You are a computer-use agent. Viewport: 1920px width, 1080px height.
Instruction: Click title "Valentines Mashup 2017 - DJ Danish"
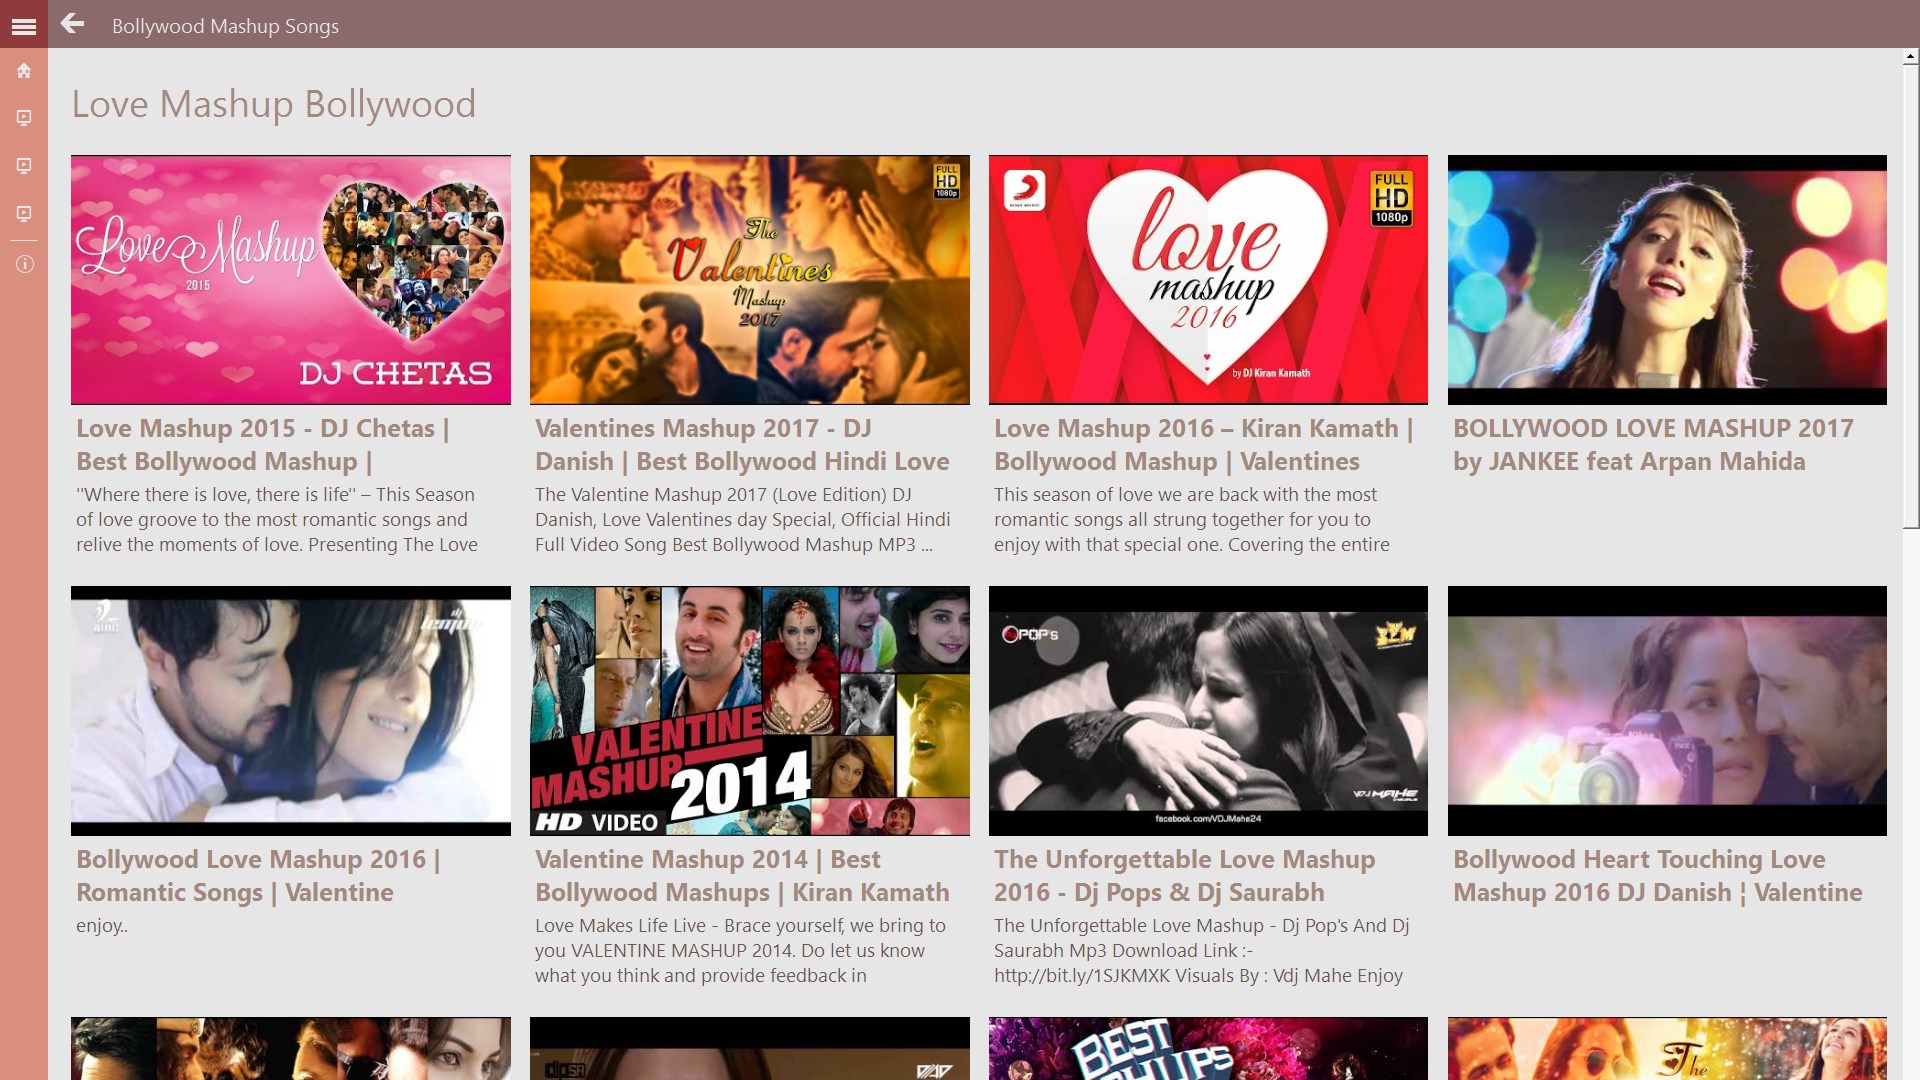point(742,445)
